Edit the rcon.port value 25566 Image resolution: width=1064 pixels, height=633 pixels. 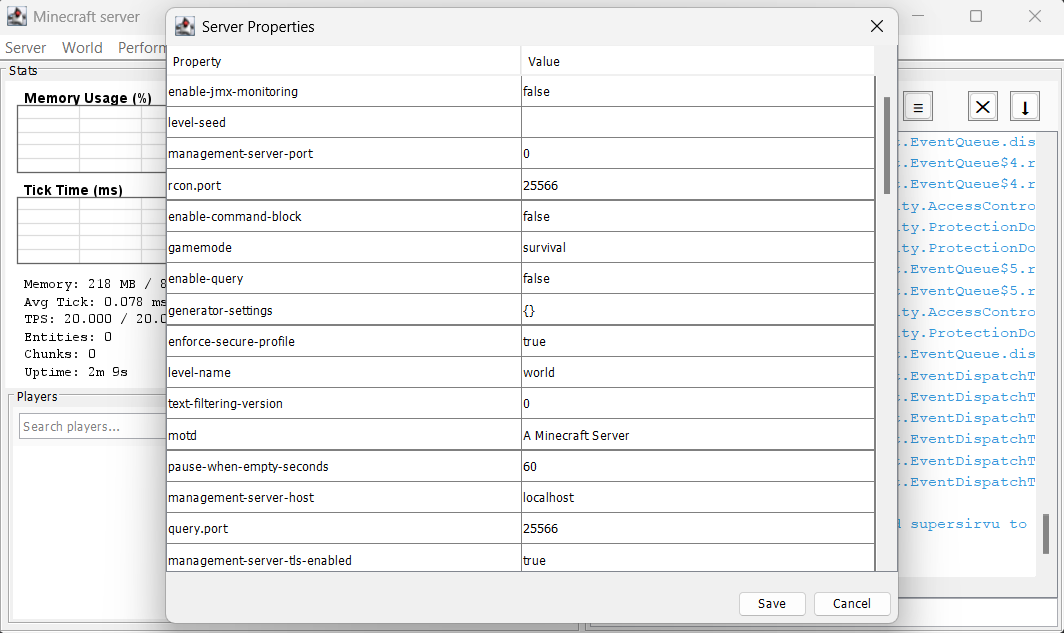(x=698, y=185)
